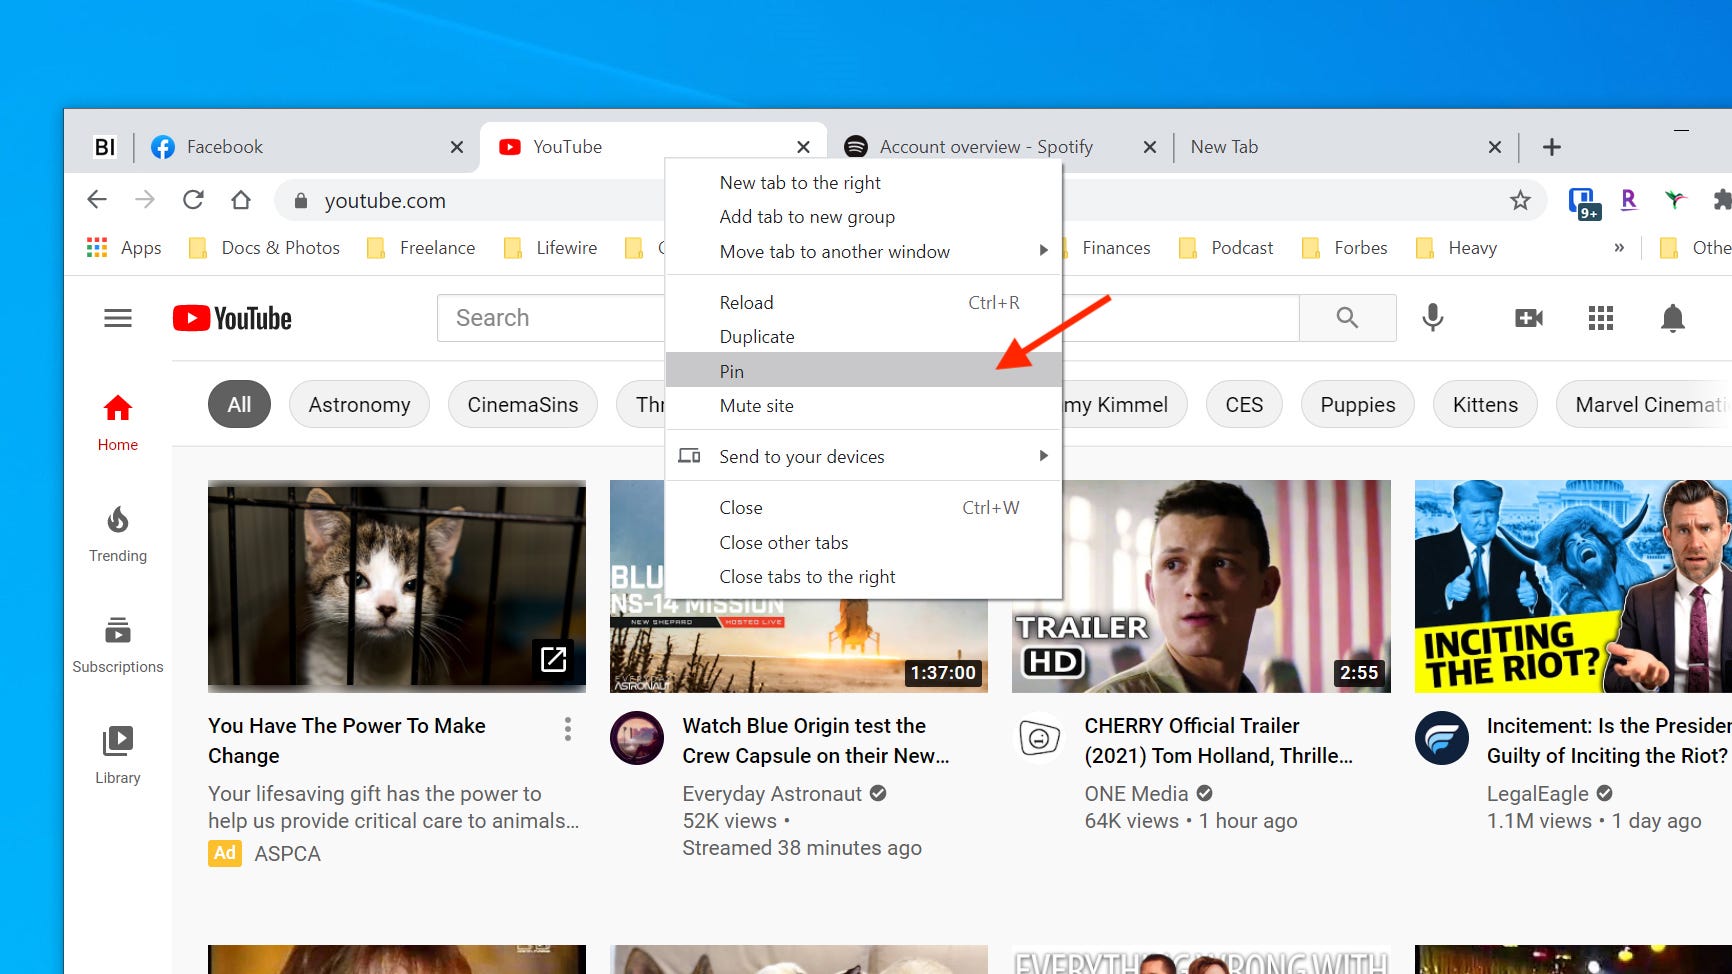Show hidden bookmarks with double chevron
1732x974 pixels.
coord(1619,248)
